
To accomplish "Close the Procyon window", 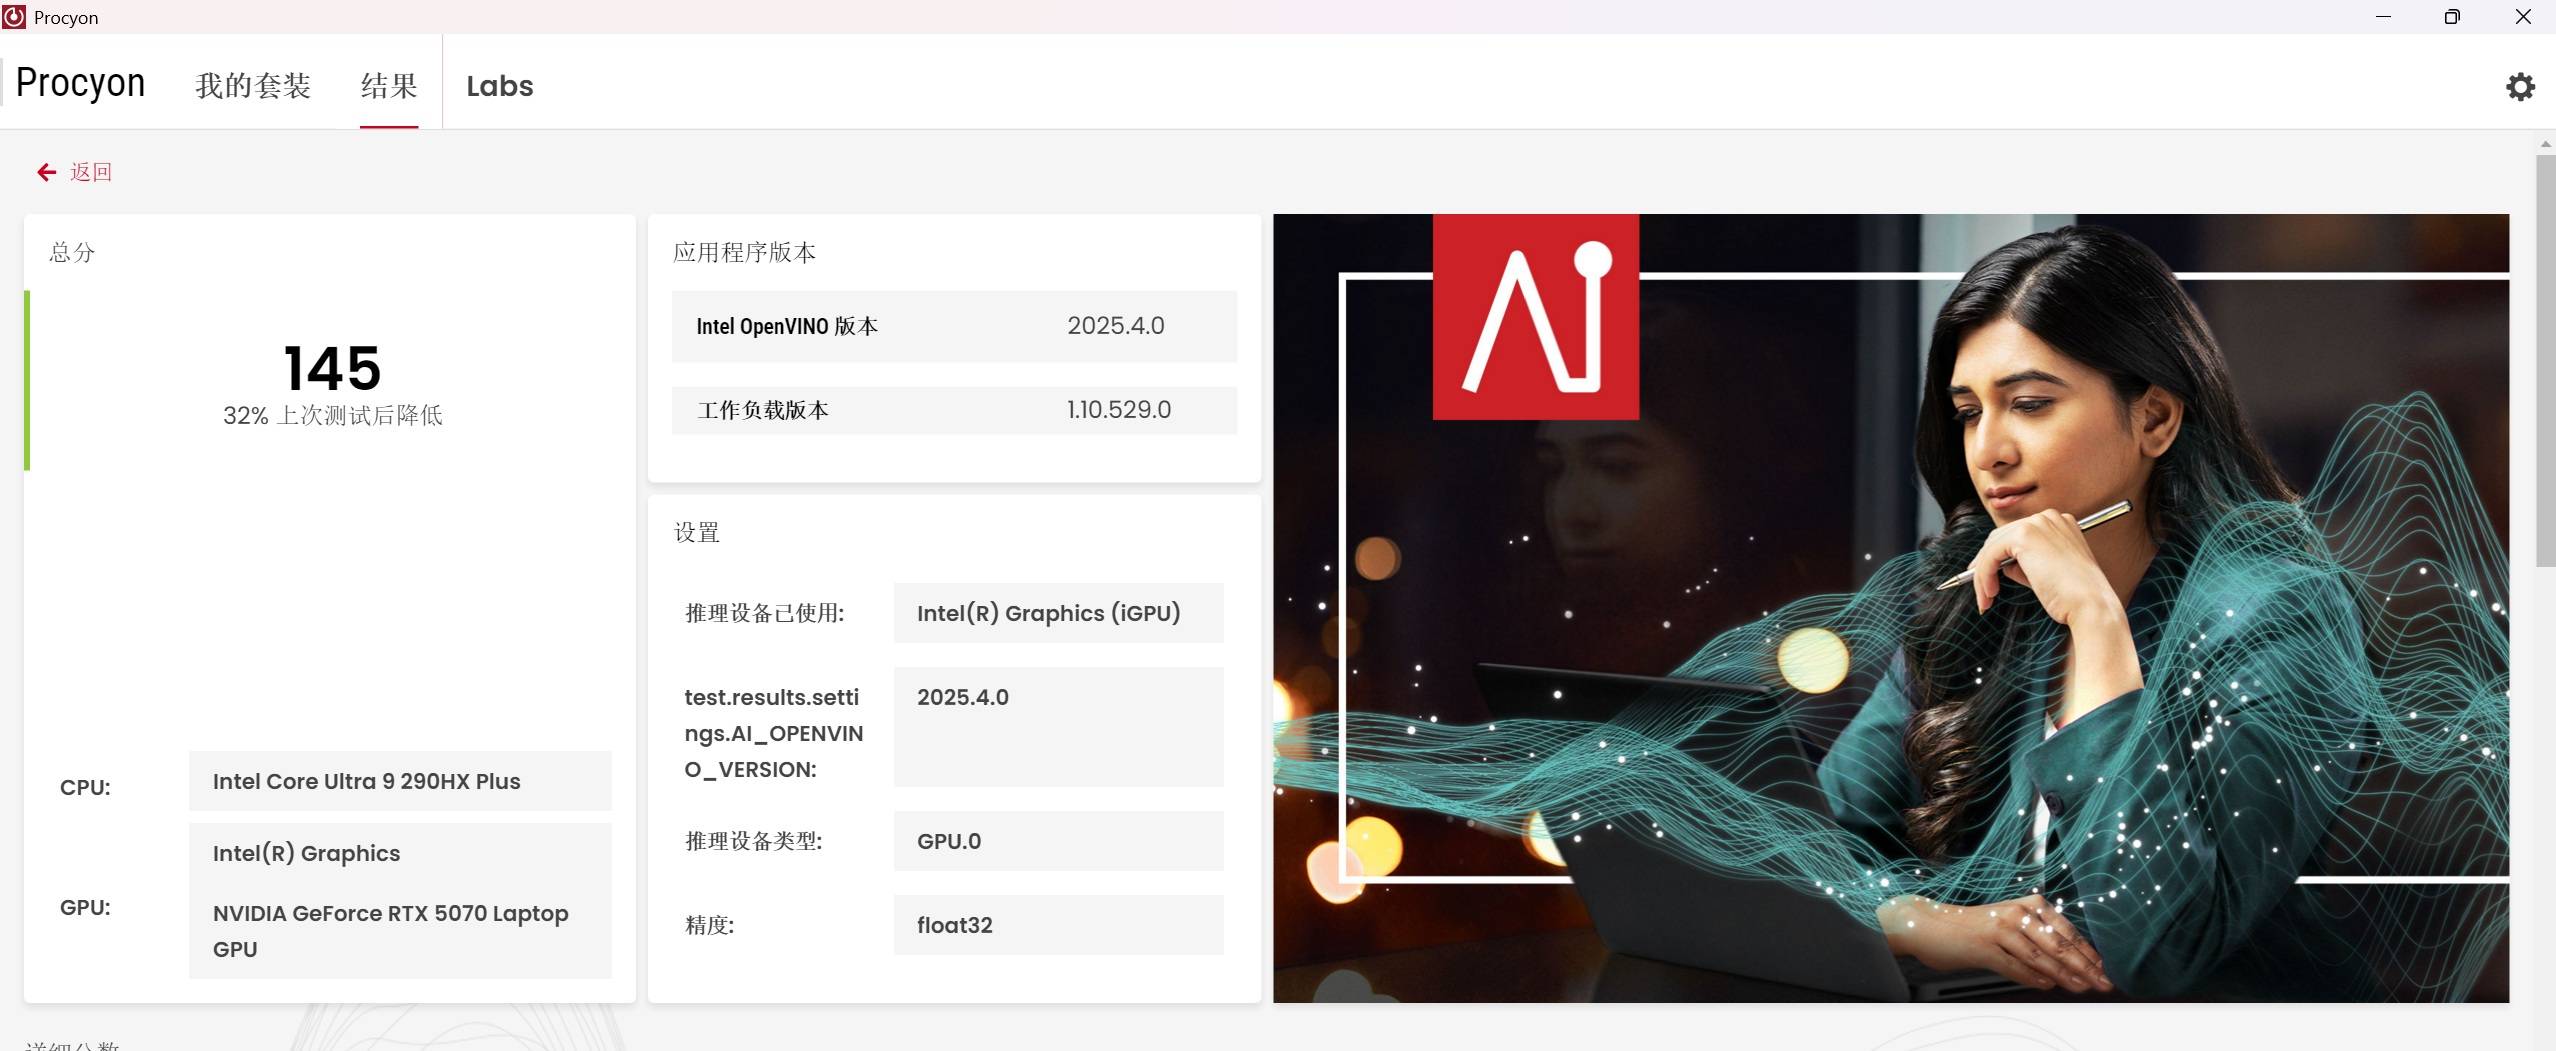I will tap(2522, 17).
